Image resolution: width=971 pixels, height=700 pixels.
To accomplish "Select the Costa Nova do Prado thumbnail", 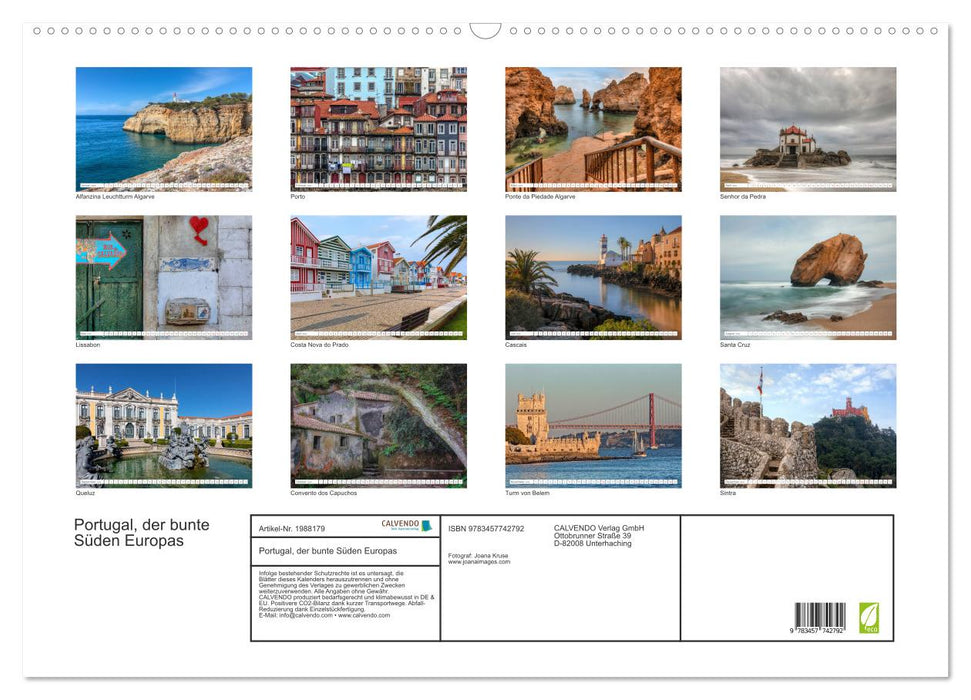I will tap(377, 278).
